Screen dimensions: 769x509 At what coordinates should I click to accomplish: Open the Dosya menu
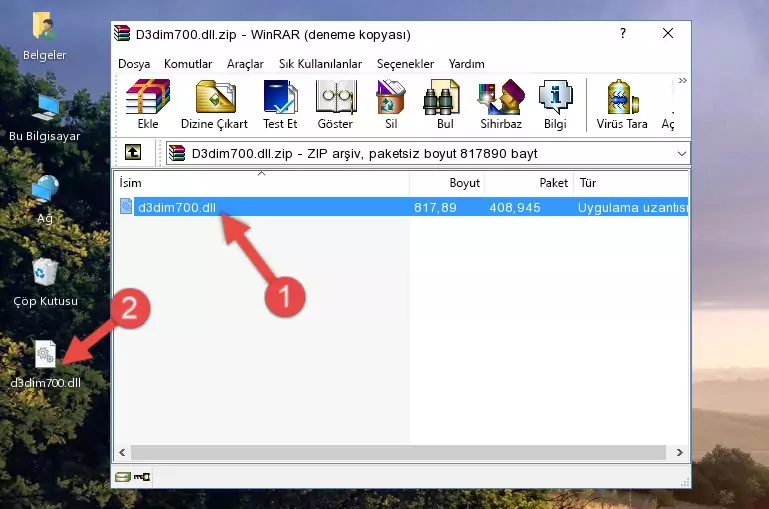click(134, 64)
